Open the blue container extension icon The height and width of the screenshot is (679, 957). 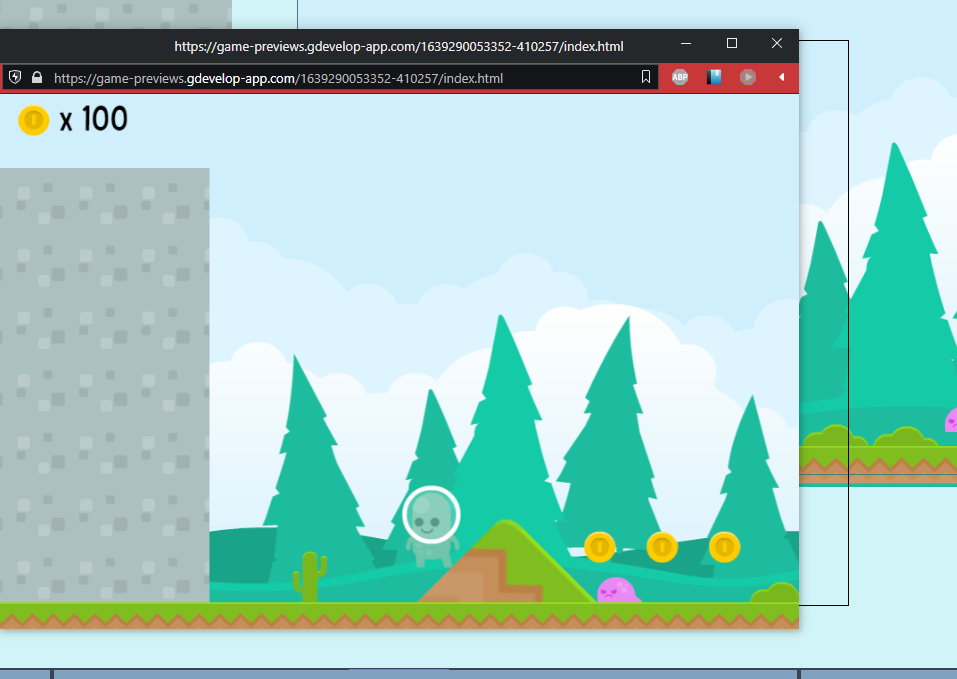coord(714,77)
